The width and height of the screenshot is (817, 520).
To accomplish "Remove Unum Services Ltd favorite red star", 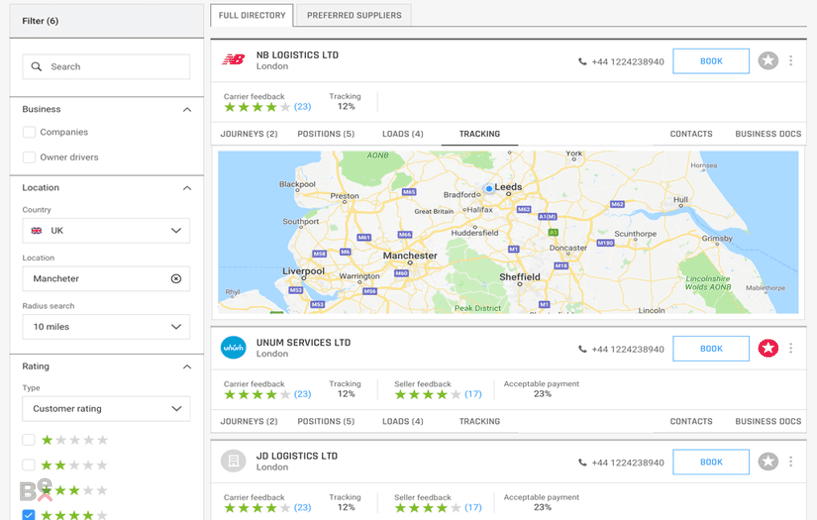I will pyautogui.click(x=768, y=348).
